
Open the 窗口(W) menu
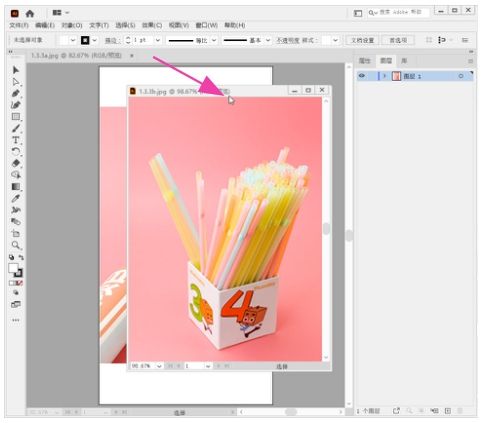coord(206,25)
